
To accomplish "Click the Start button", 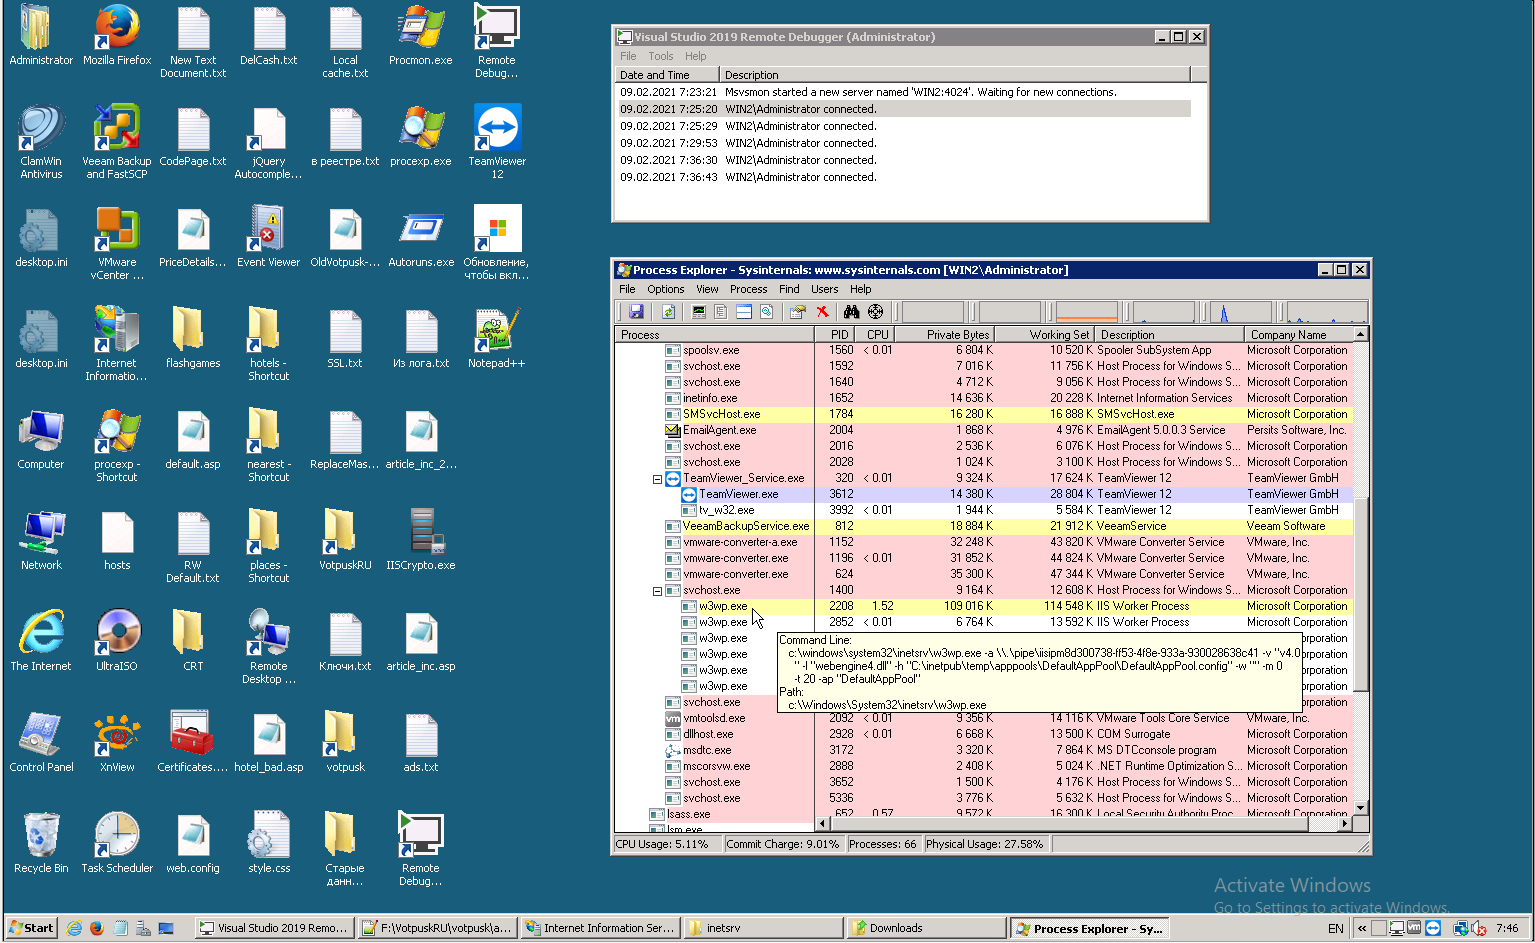I will [31, 928].
